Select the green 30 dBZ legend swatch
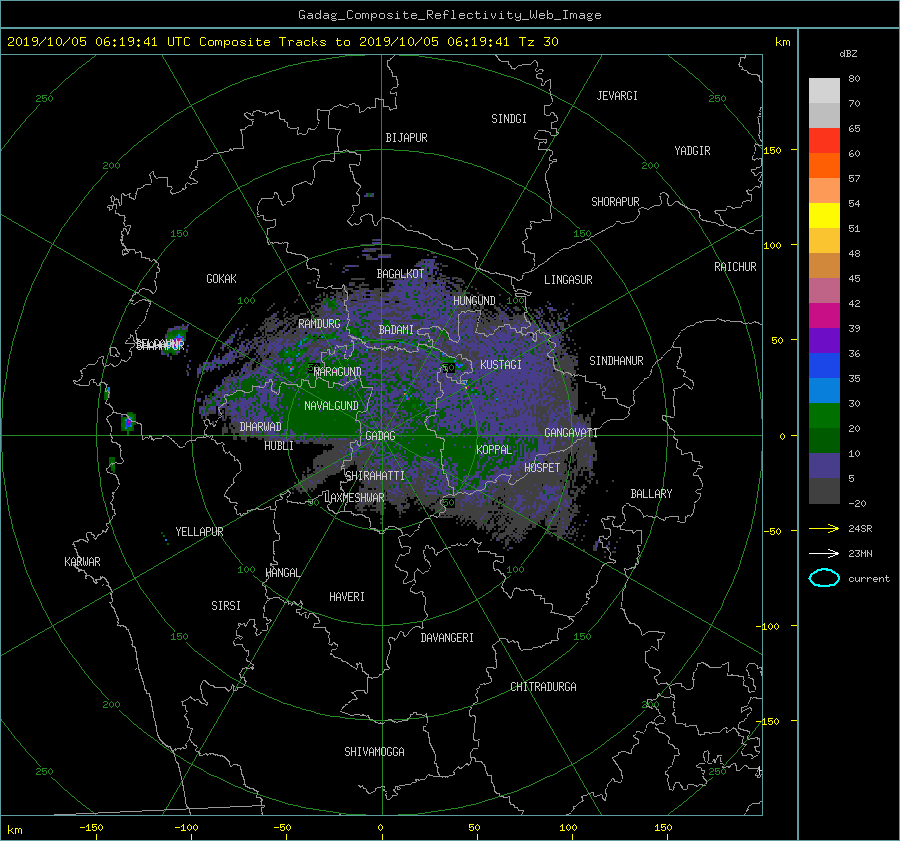The width and height of the screenshot is (900, 841). [x=824, y=416]
